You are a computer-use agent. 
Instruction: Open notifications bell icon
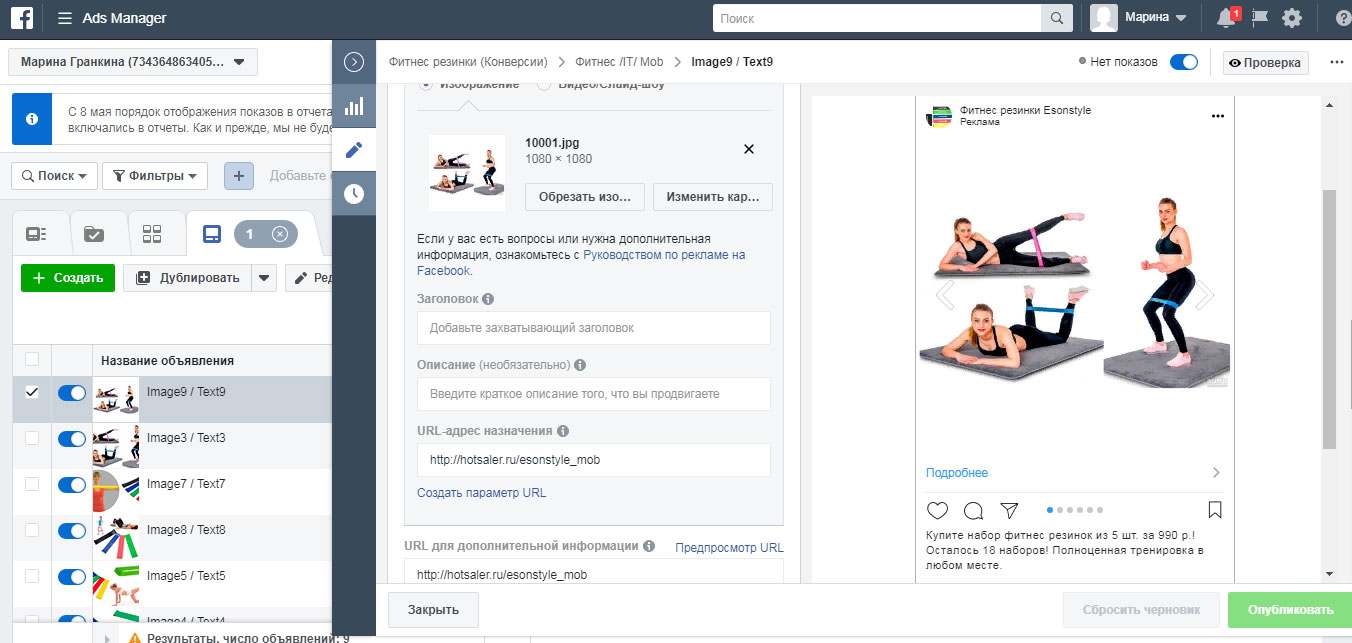click(1226, 18)
